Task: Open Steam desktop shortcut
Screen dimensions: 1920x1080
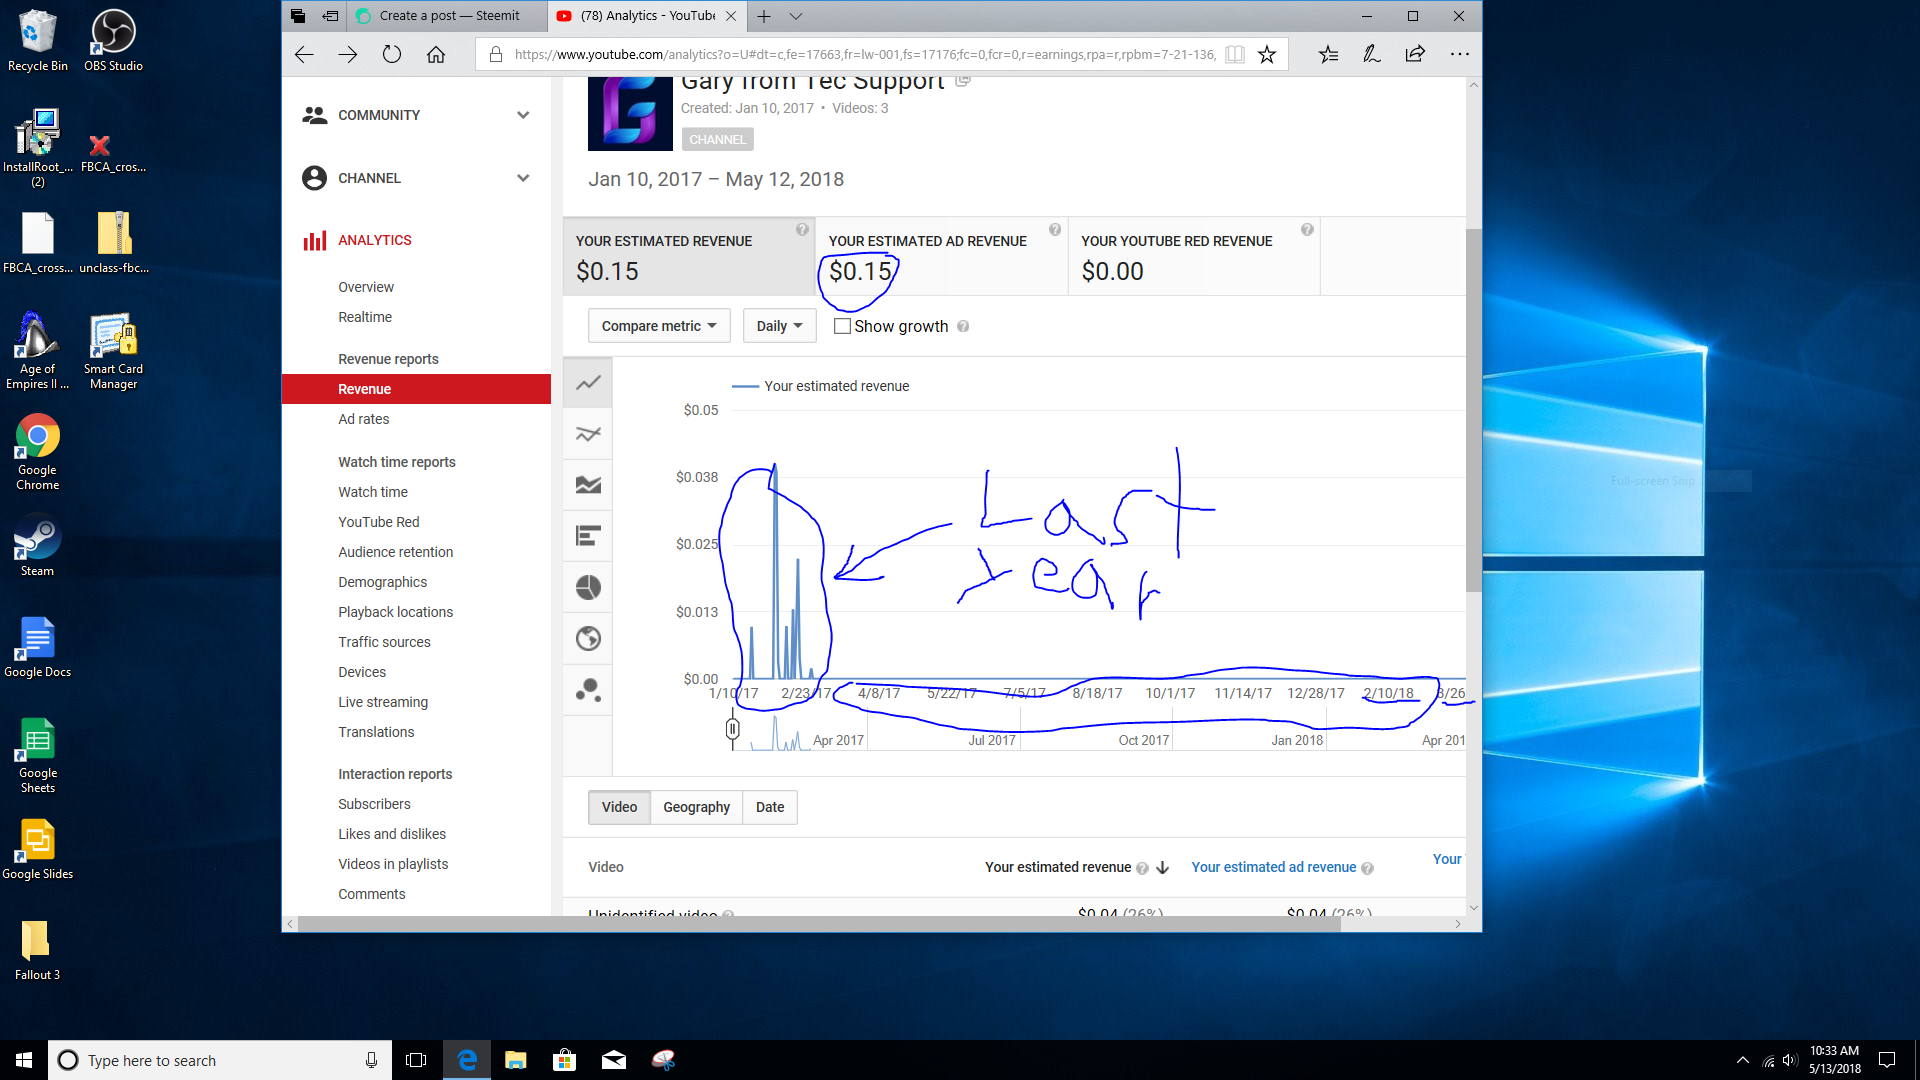Action: [x=37, y=546]
